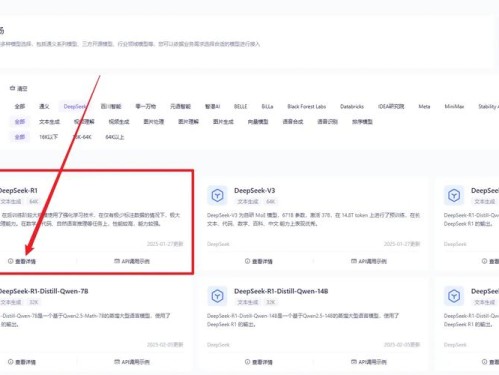Click info icon of DeepSeek-V3 查看详情
Viewport: 499px width, 375px height.
247,261
